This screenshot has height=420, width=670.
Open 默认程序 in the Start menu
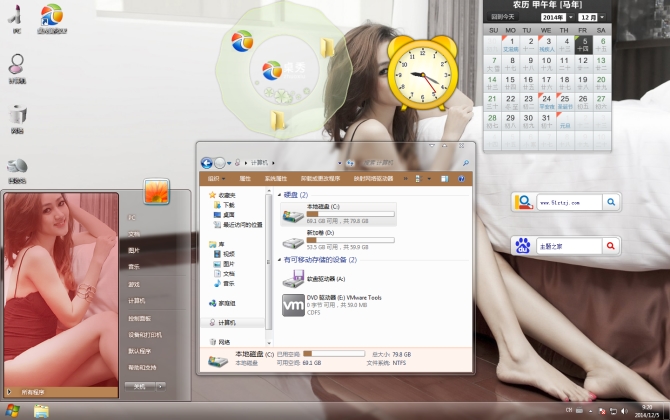[139, 351]
